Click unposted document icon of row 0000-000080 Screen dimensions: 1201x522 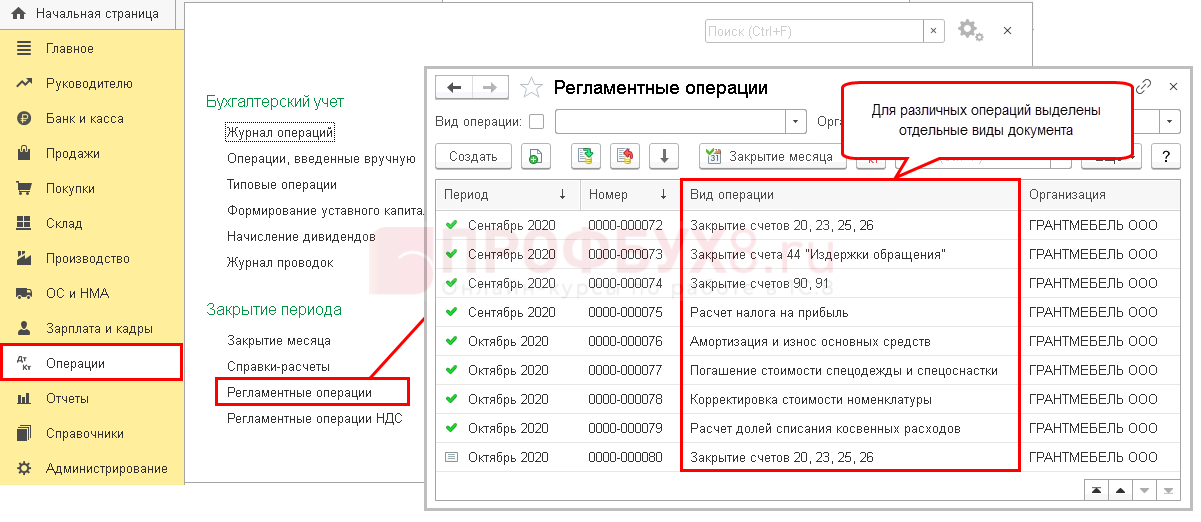click(451, 458)
